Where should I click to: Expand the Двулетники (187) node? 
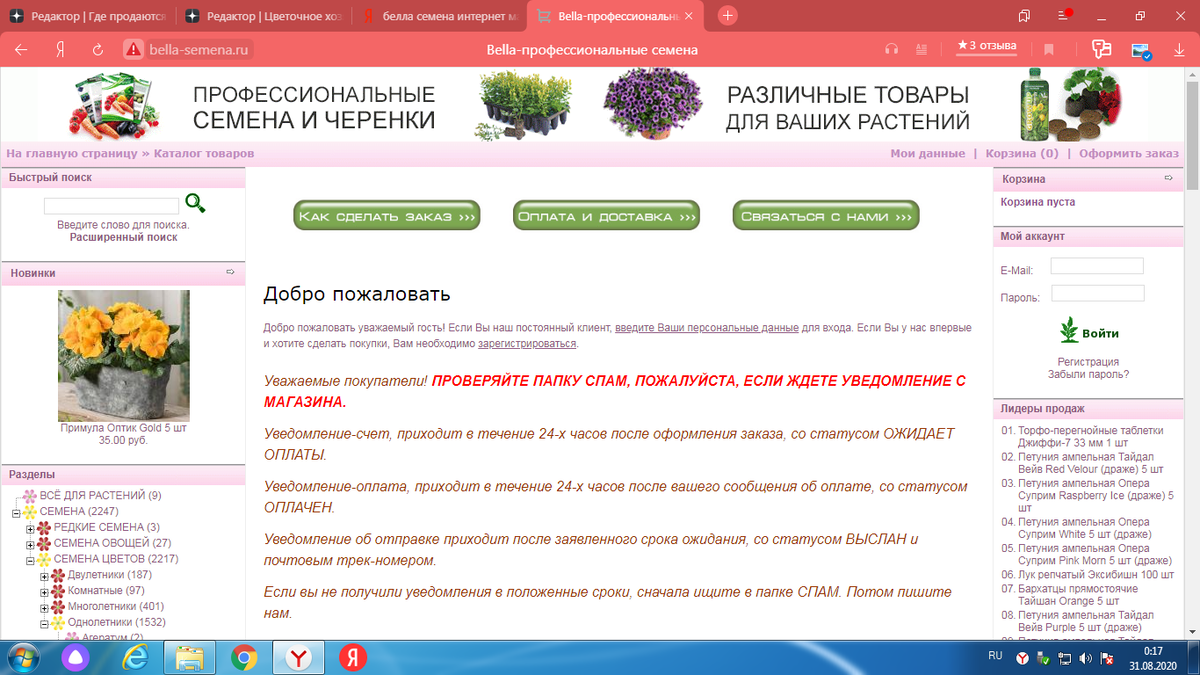[x=44, y=576]
